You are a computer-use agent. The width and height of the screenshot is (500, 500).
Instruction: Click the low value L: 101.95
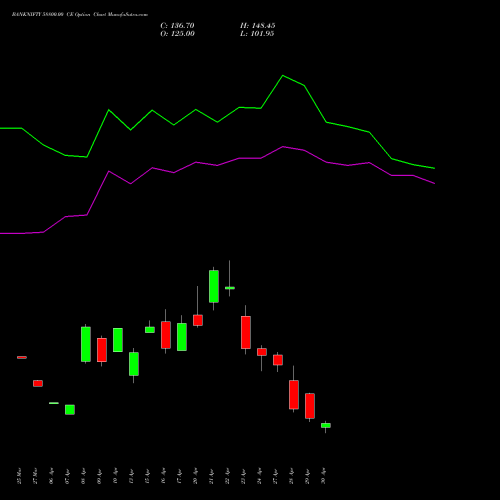pos(257,34)
